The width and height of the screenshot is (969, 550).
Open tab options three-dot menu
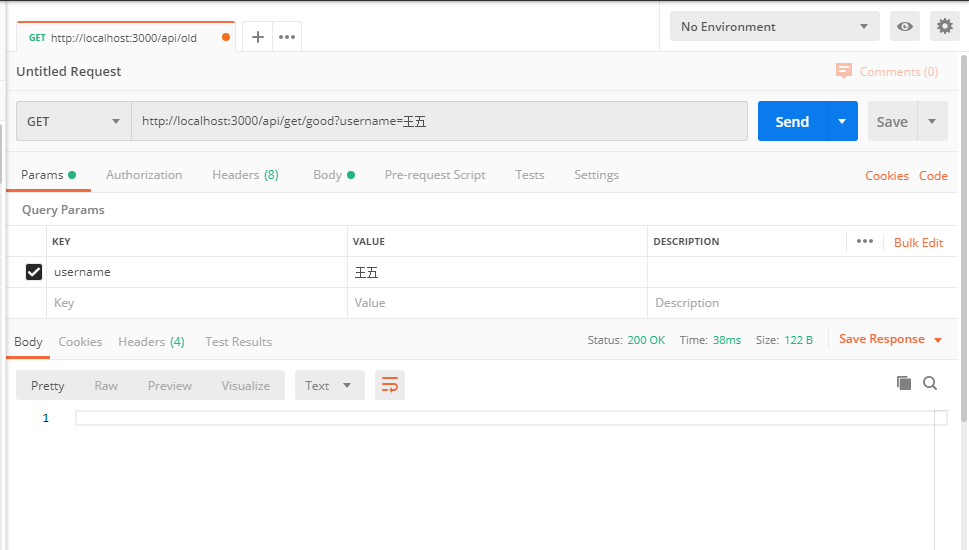point(287,37)
